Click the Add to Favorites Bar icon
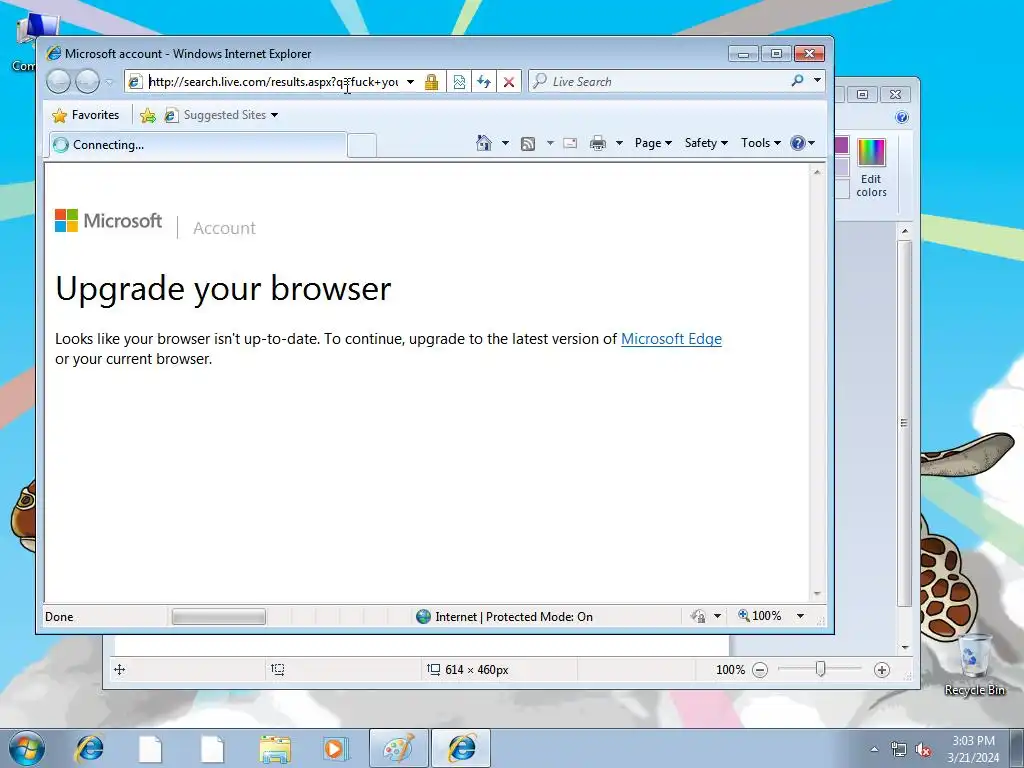This screenshot has width=1024, height=768. click(148, 116)
